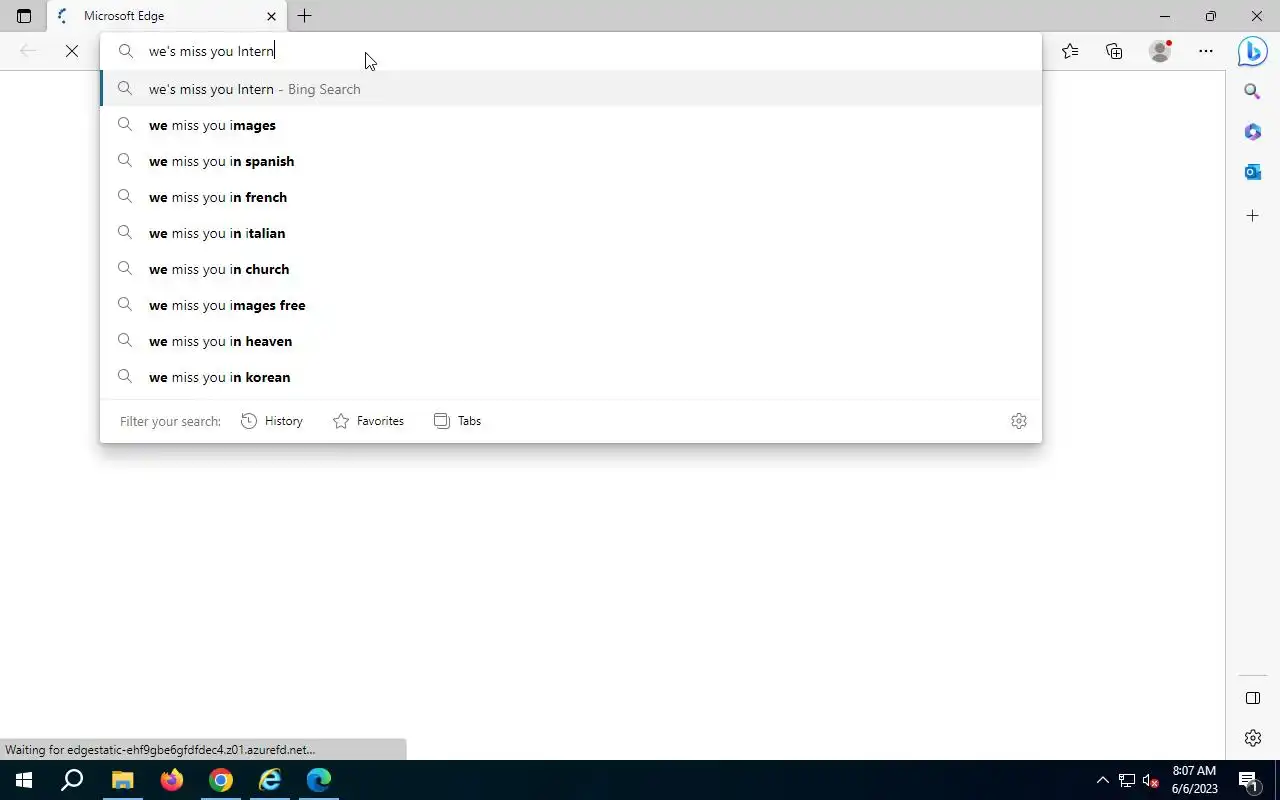Screen dimensions: 1280x800
Task: Open muted volume tray icon
Action: point(1151,780)
